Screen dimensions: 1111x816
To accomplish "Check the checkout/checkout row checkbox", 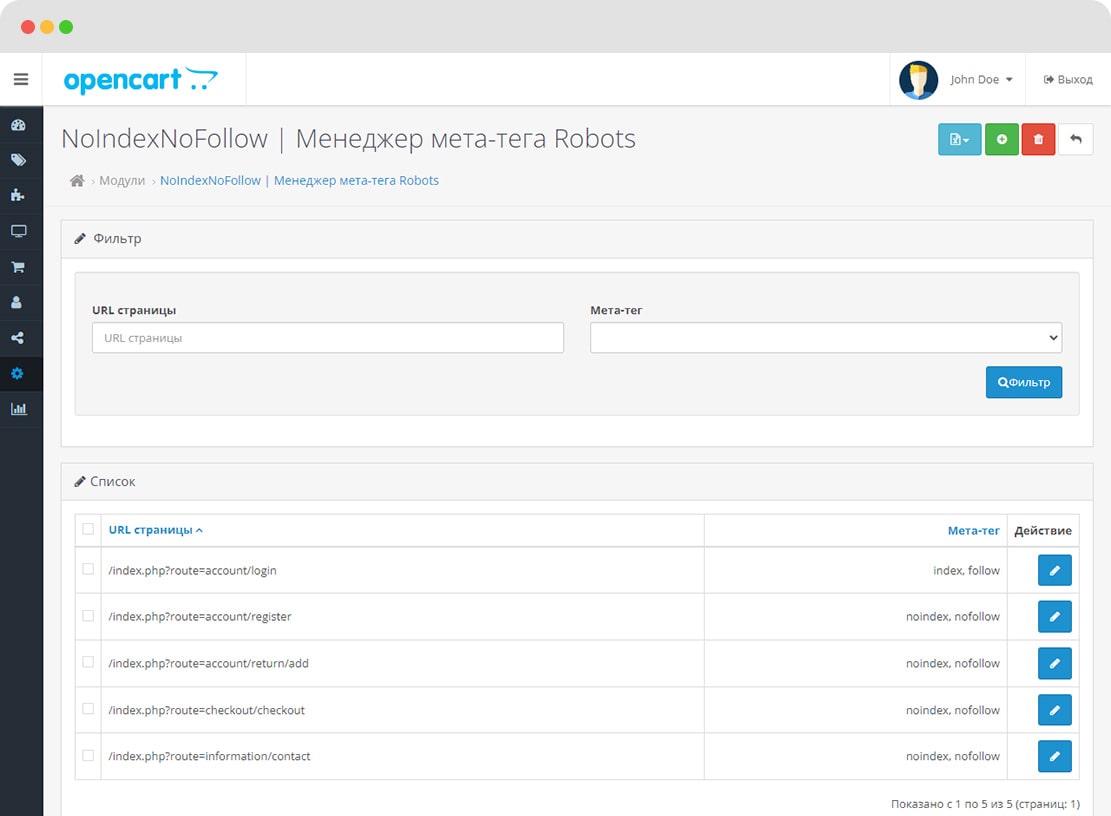I will [88, 708].
